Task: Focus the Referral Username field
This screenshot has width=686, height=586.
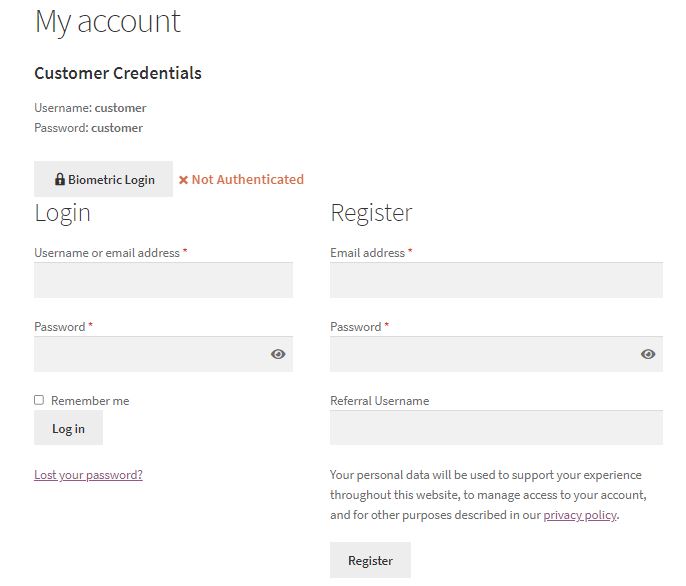Action: tap(496, 428)
